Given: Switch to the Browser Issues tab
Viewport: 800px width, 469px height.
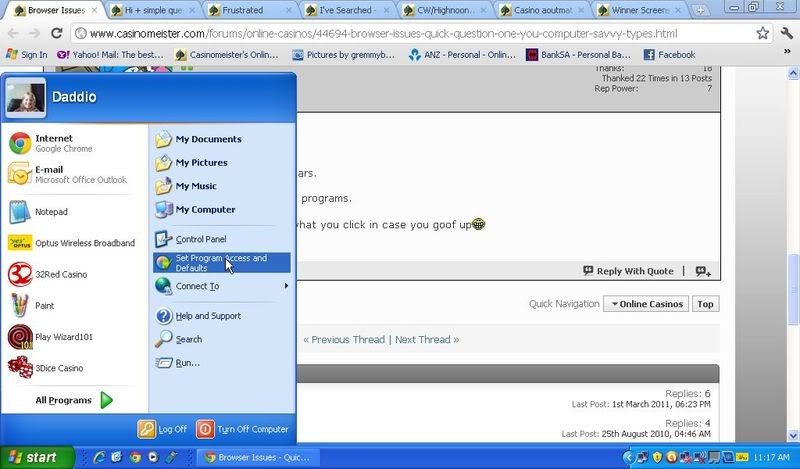Looking at the screenshot, I should (x=56, y=10).
